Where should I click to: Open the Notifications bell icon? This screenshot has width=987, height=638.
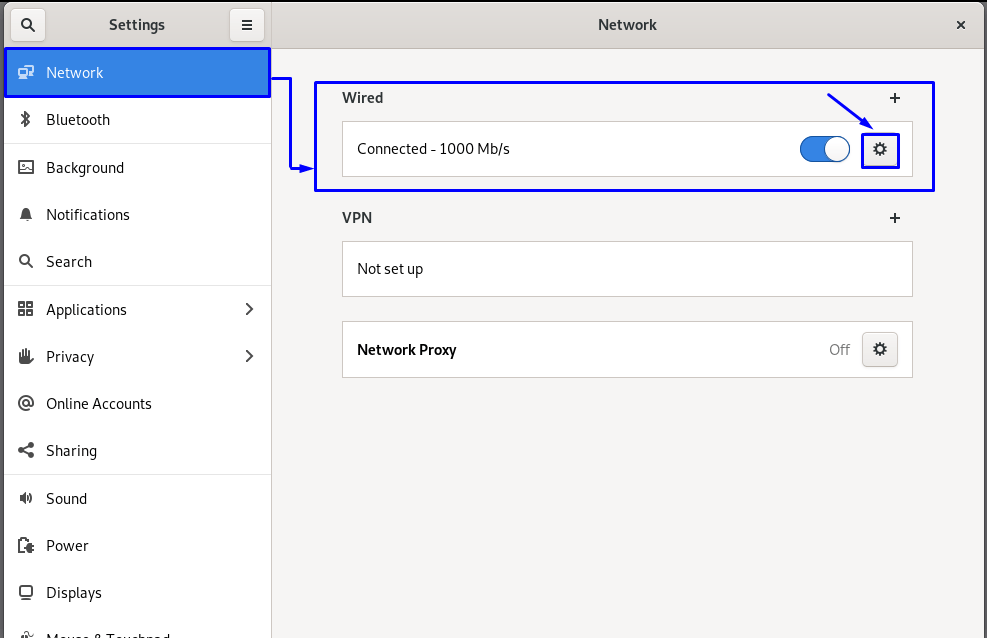coord(25,214)
